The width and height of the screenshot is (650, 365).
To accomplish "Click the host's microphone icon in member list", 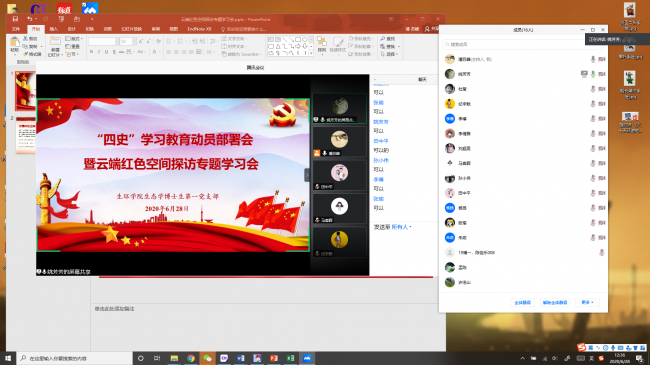I will (593, 59).
